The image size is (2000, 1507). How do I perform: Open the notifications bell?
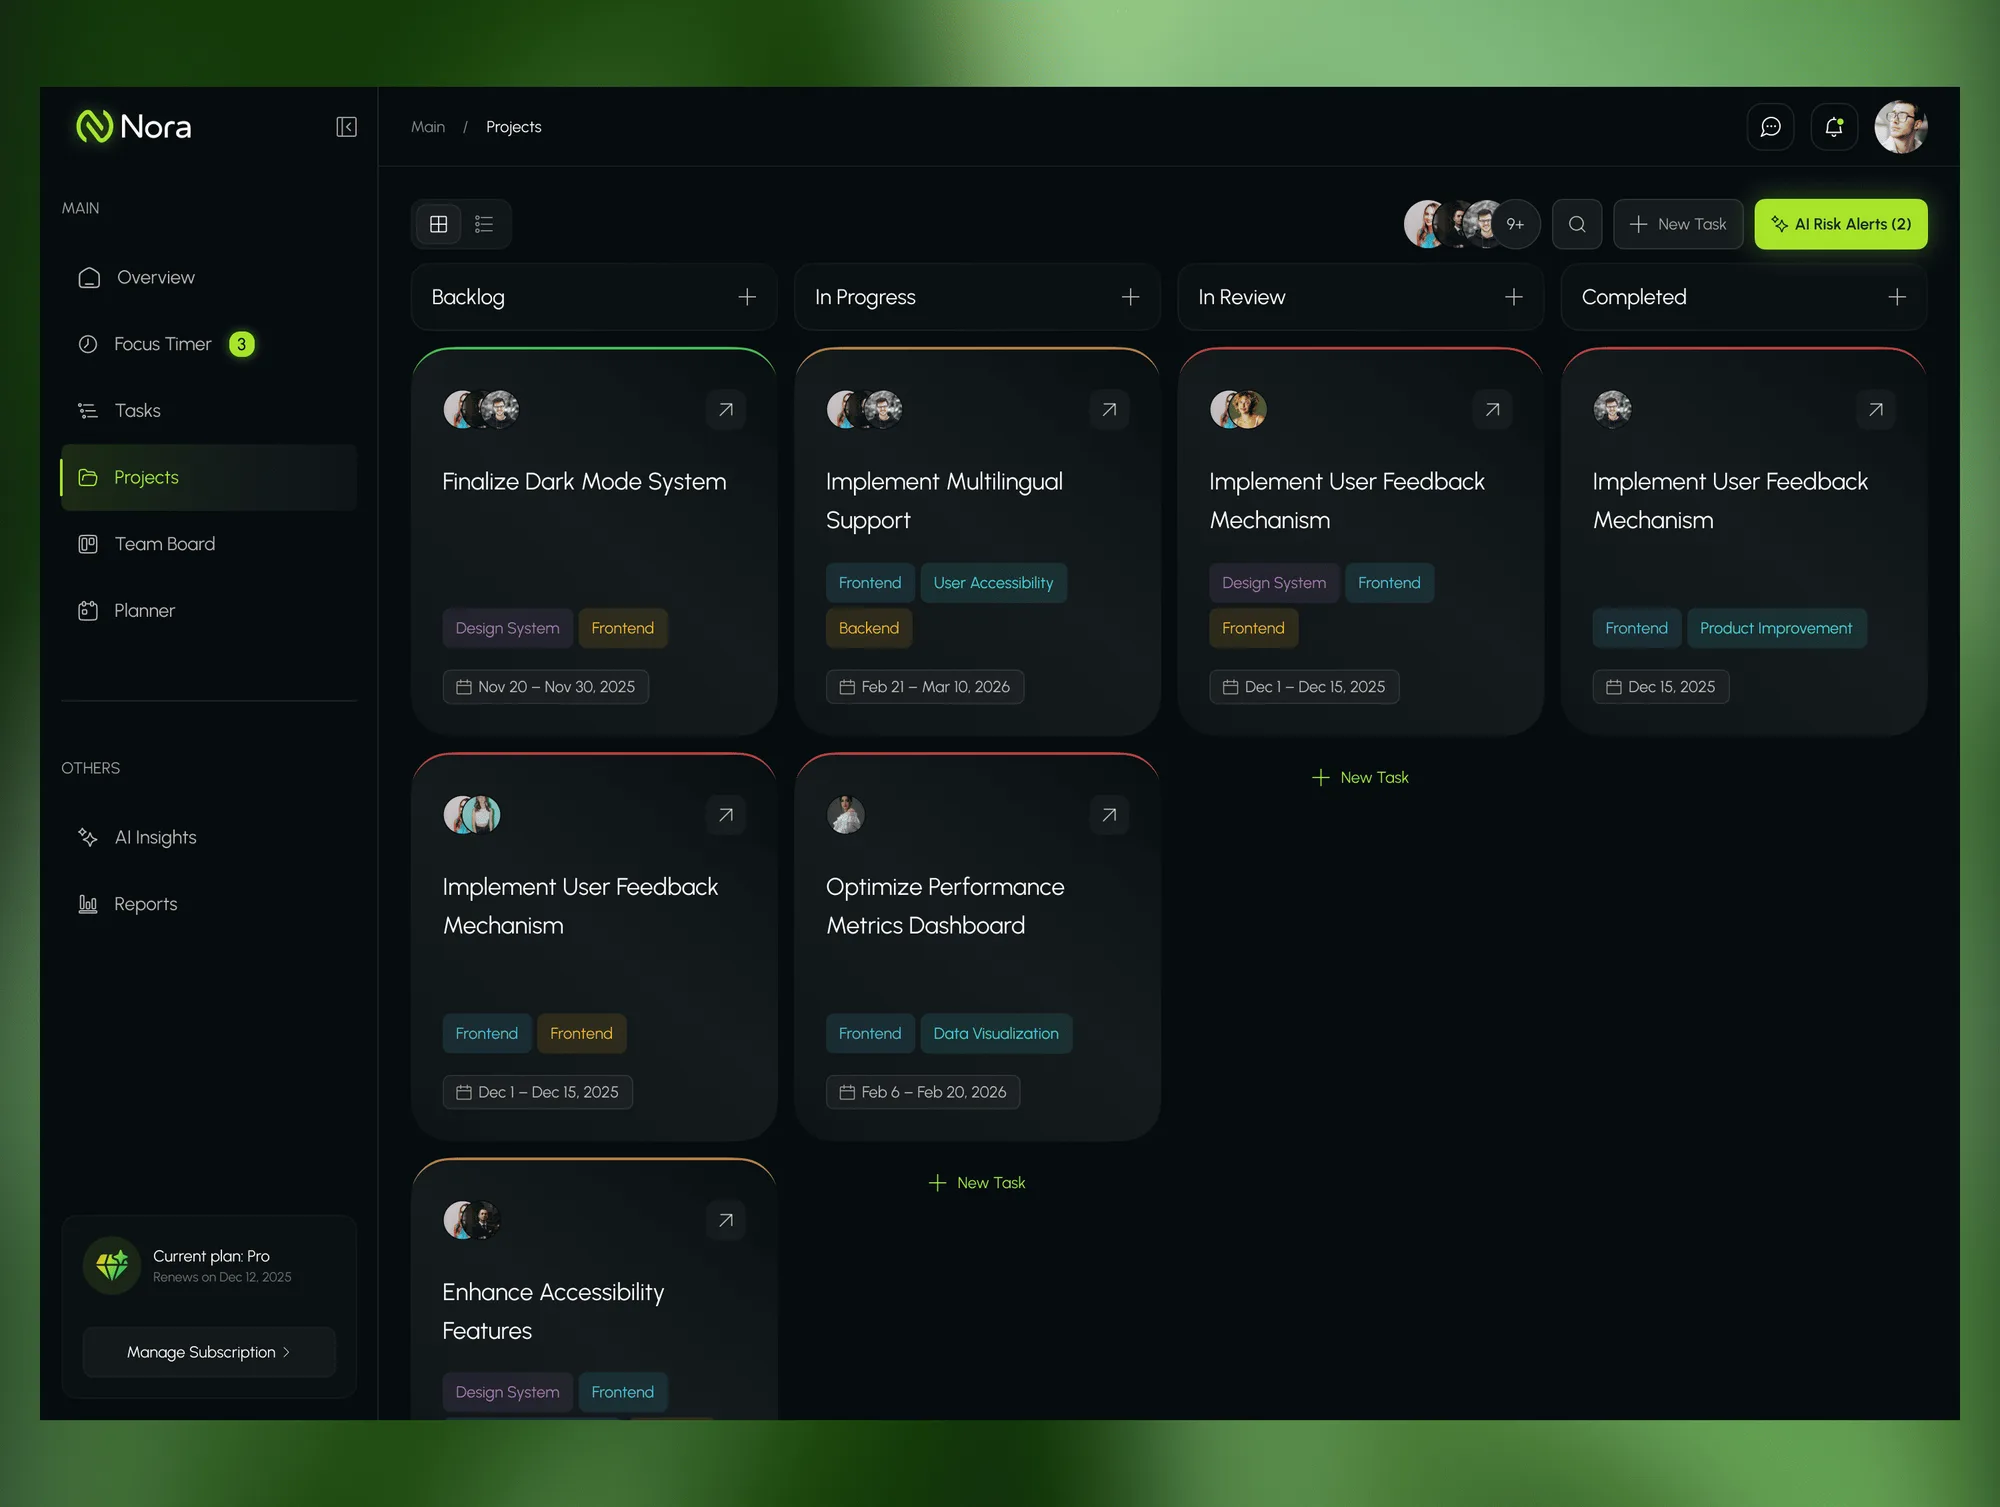1834,127
